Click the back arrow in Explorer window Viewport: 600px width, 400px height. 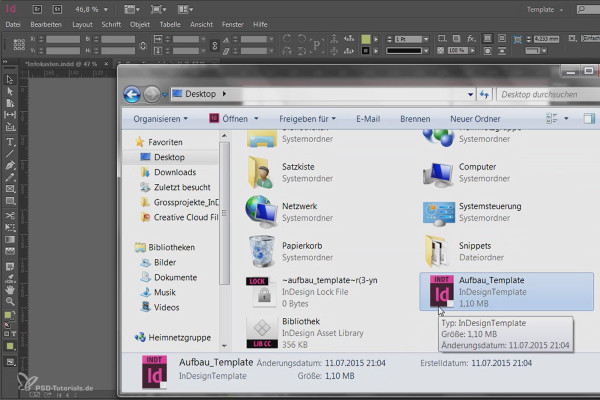[132, 94]
